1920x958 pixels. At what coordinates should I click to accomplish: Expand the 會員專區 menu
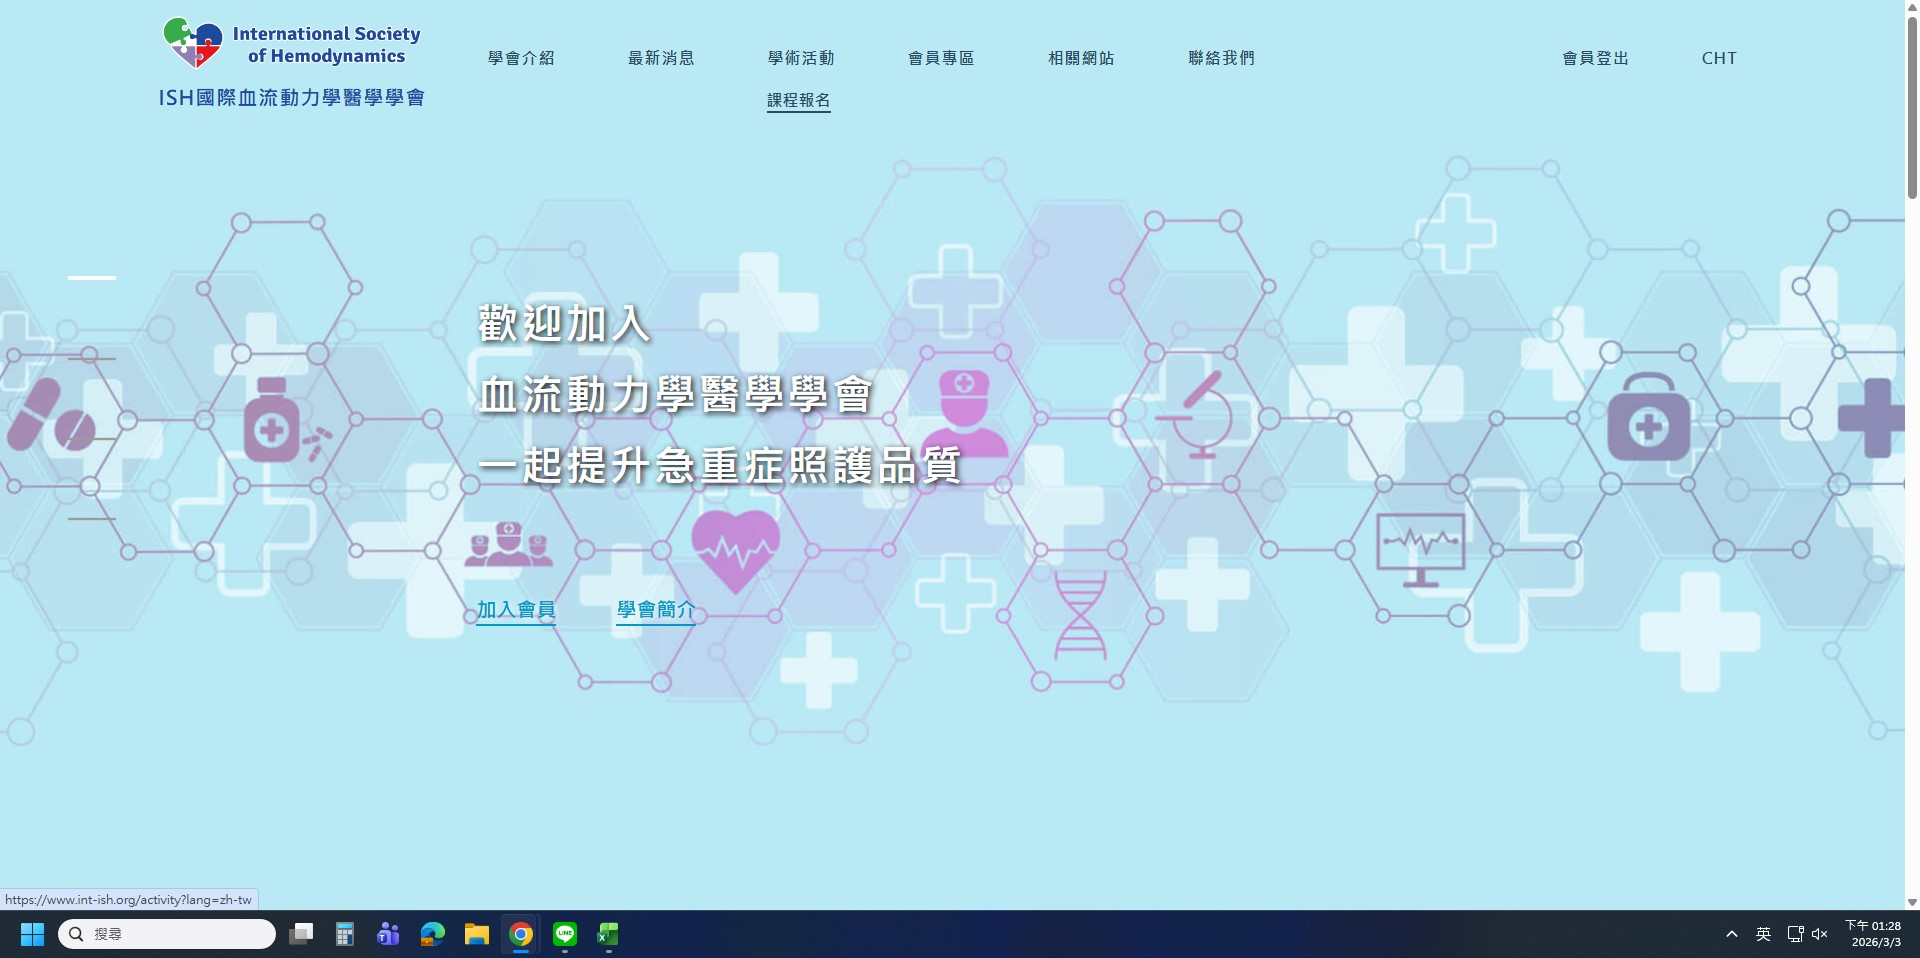(x=941, y=58)
